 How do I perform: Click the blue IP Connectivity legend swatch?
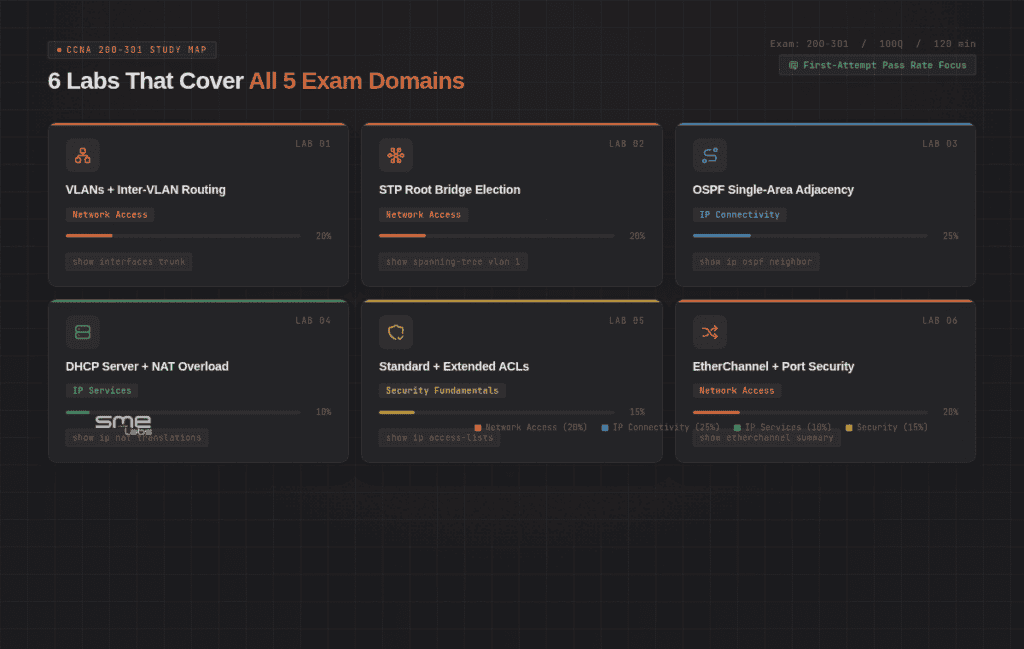click(605, 428)
